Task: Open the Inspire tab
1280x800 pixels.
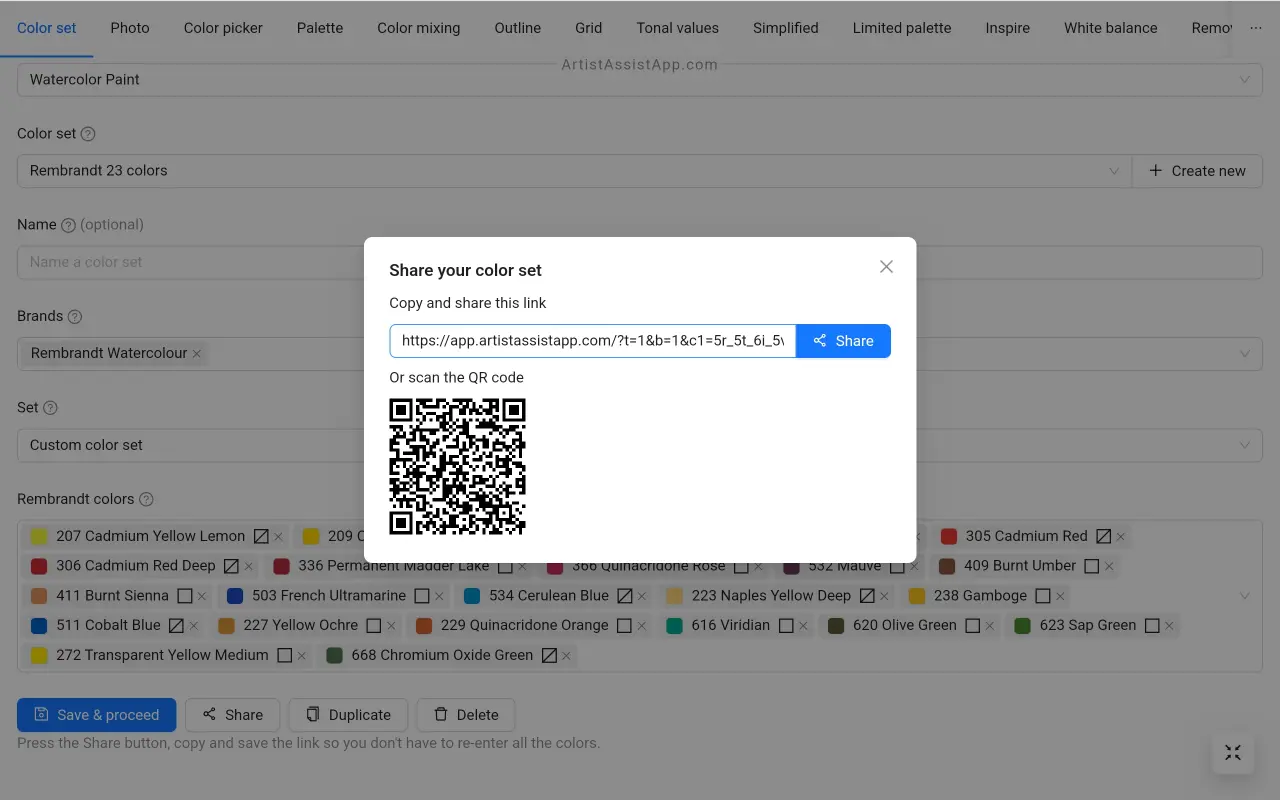Action: (1008, 28)
